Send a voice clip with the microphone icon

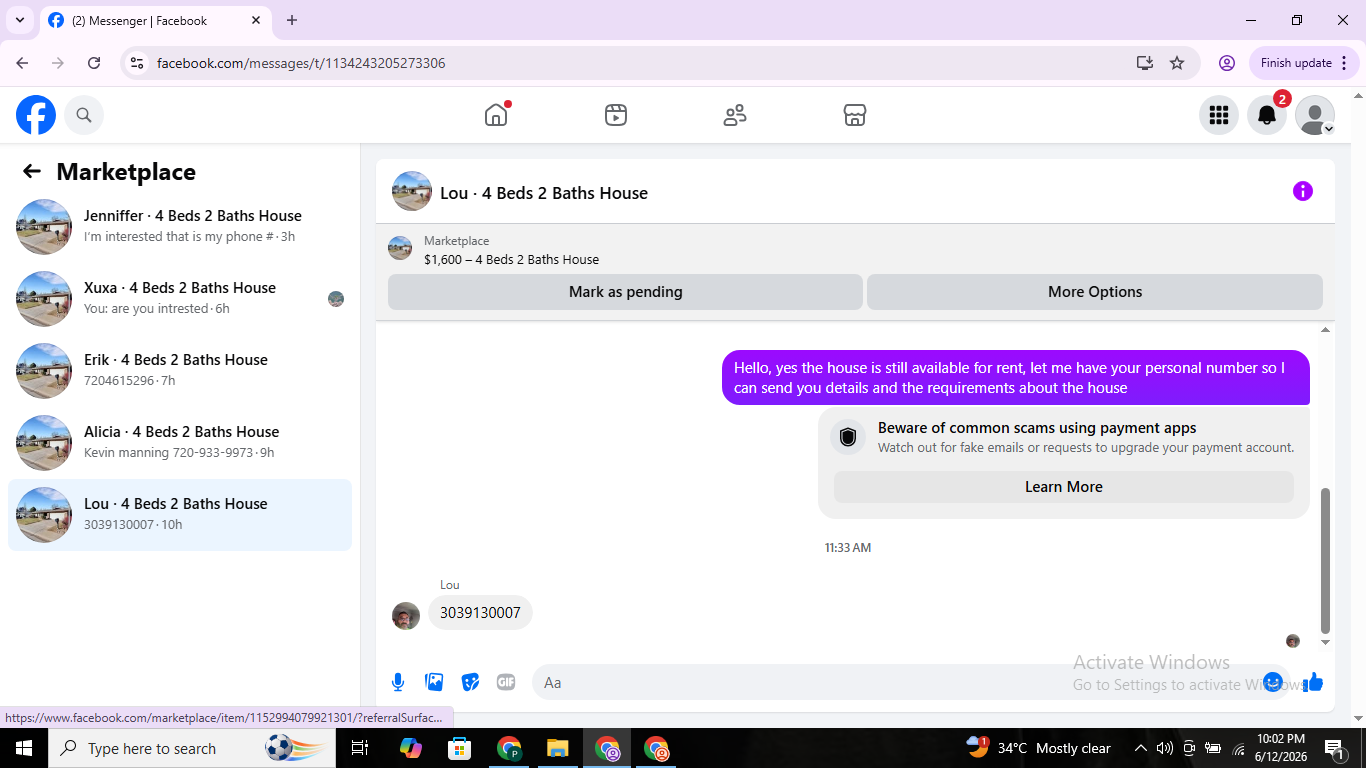coord(398,682)
